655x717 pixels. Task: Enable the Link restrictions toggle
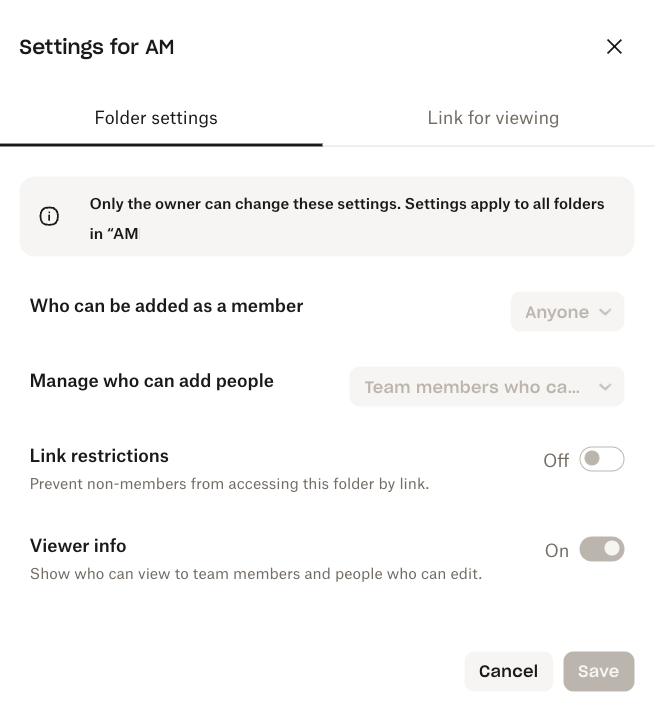[602, 459]
